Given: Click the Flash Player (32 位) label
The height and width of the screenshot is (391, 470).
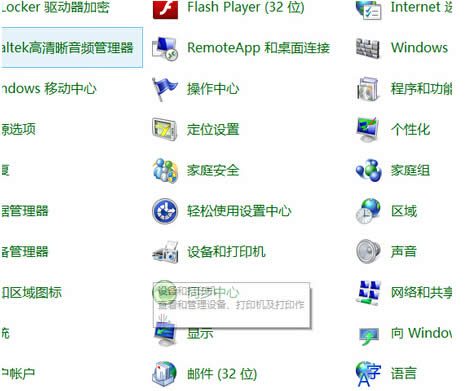Looking at the screenshot, I should (x=246, y=7).
